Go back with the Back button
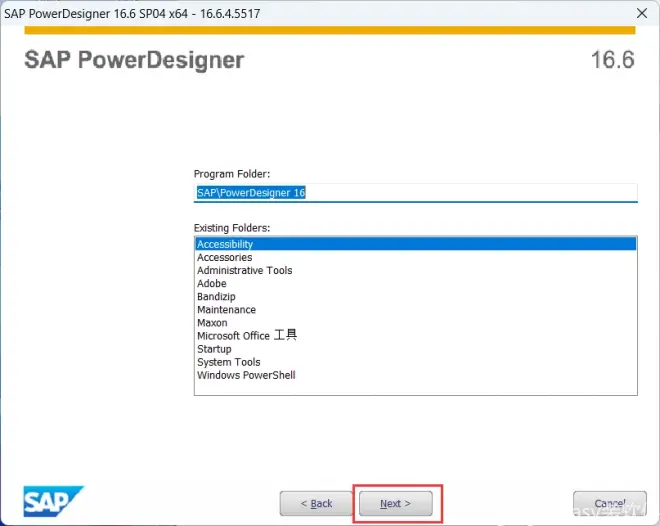The image size is (660, 526). click(x=316, y=503)
